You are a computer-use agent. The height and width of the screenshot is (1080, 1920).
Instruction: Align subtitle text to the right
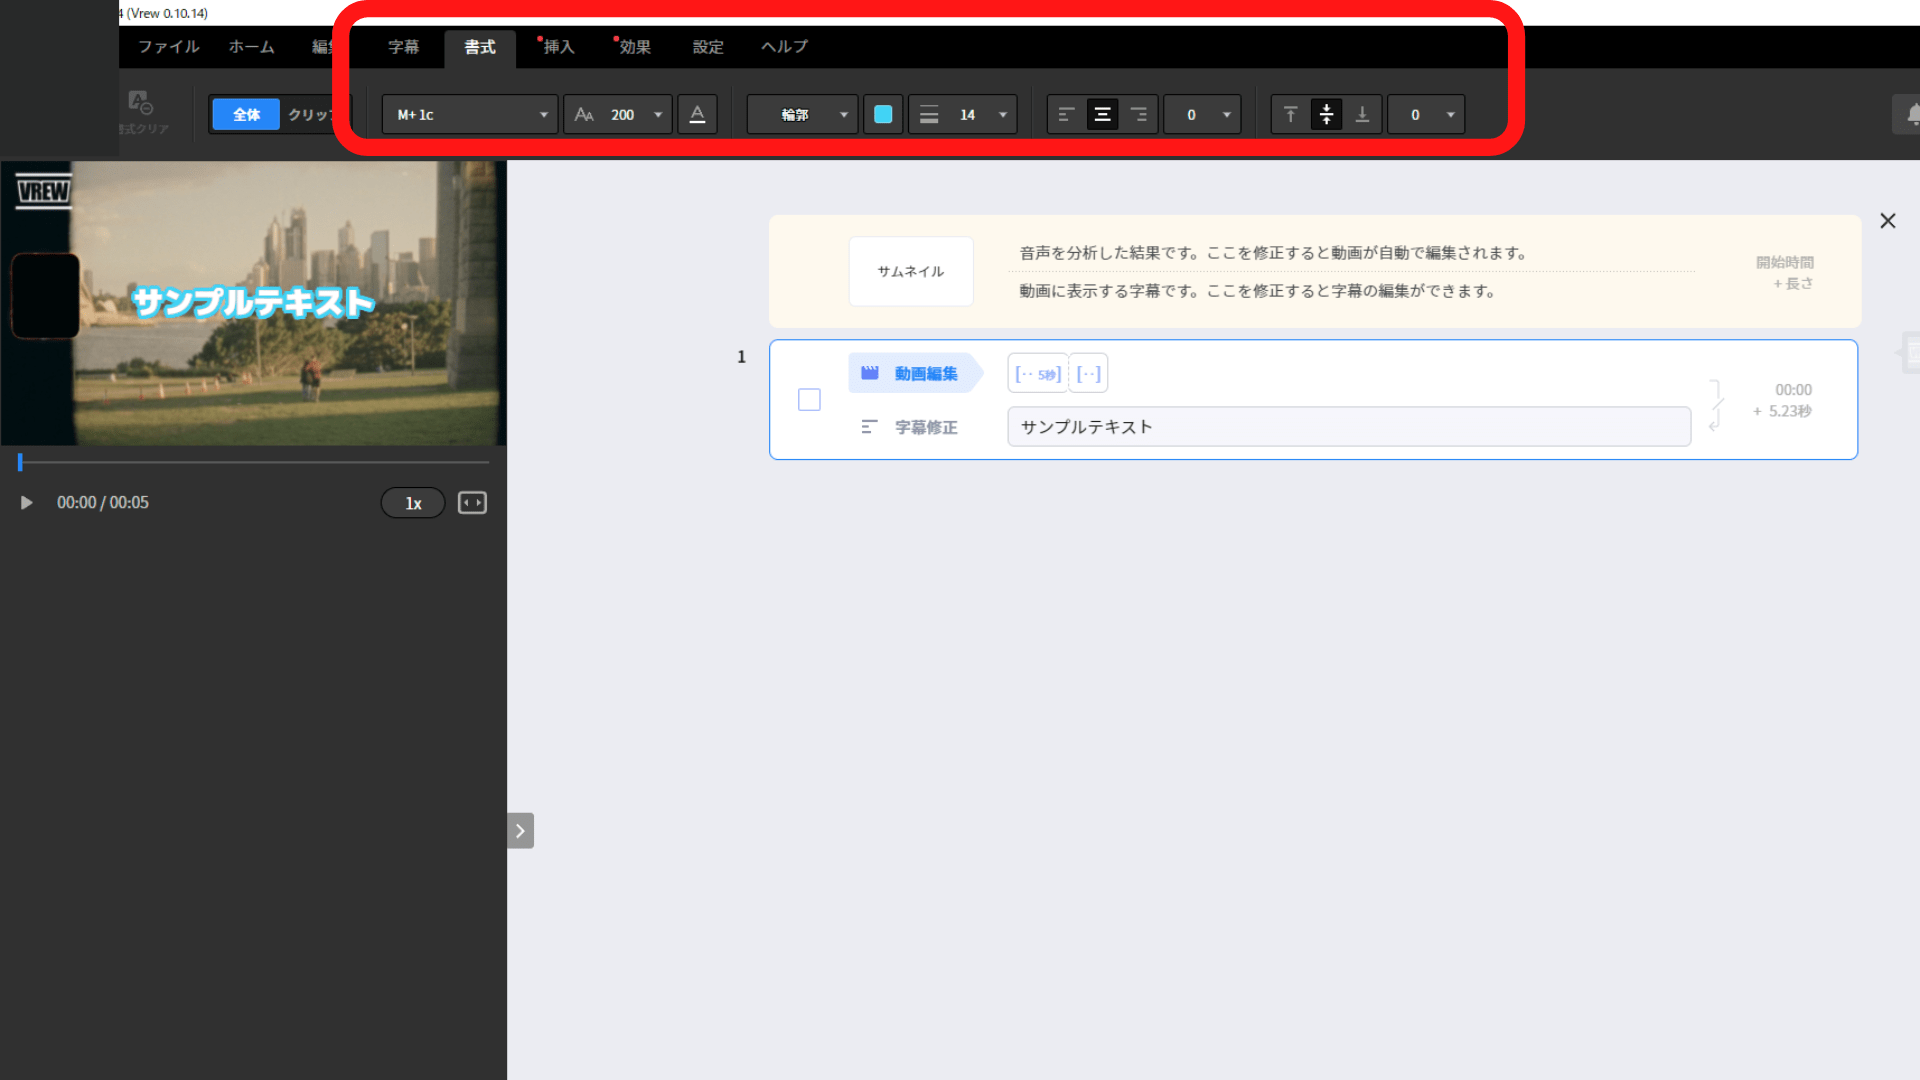click(1139, 115)
